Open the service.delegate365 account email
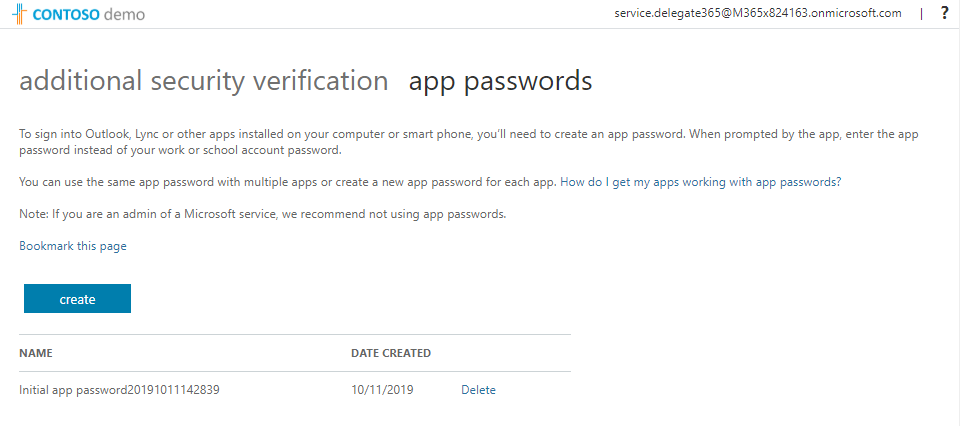This screenshot has width=960, height=426. click(x=757, y=13)
